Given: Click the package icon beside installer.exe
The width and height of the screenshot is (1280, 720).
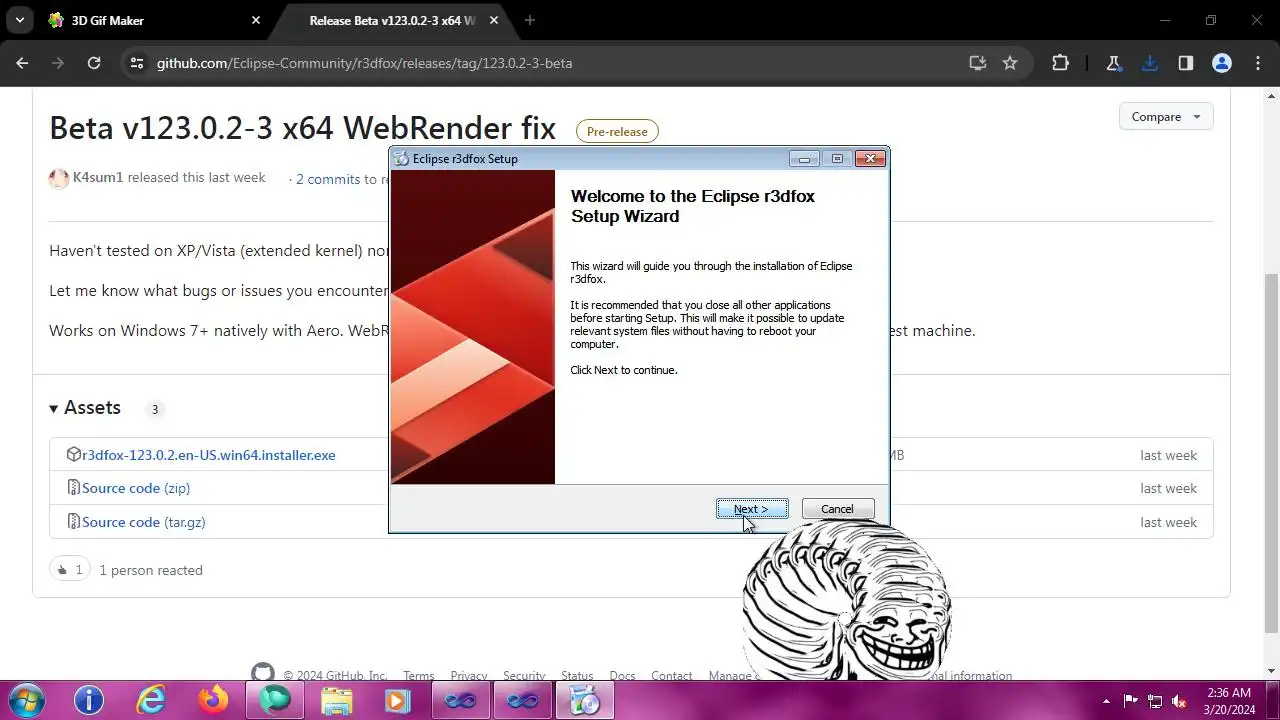Looking at the screenshot, I should [x=73, y=454].
